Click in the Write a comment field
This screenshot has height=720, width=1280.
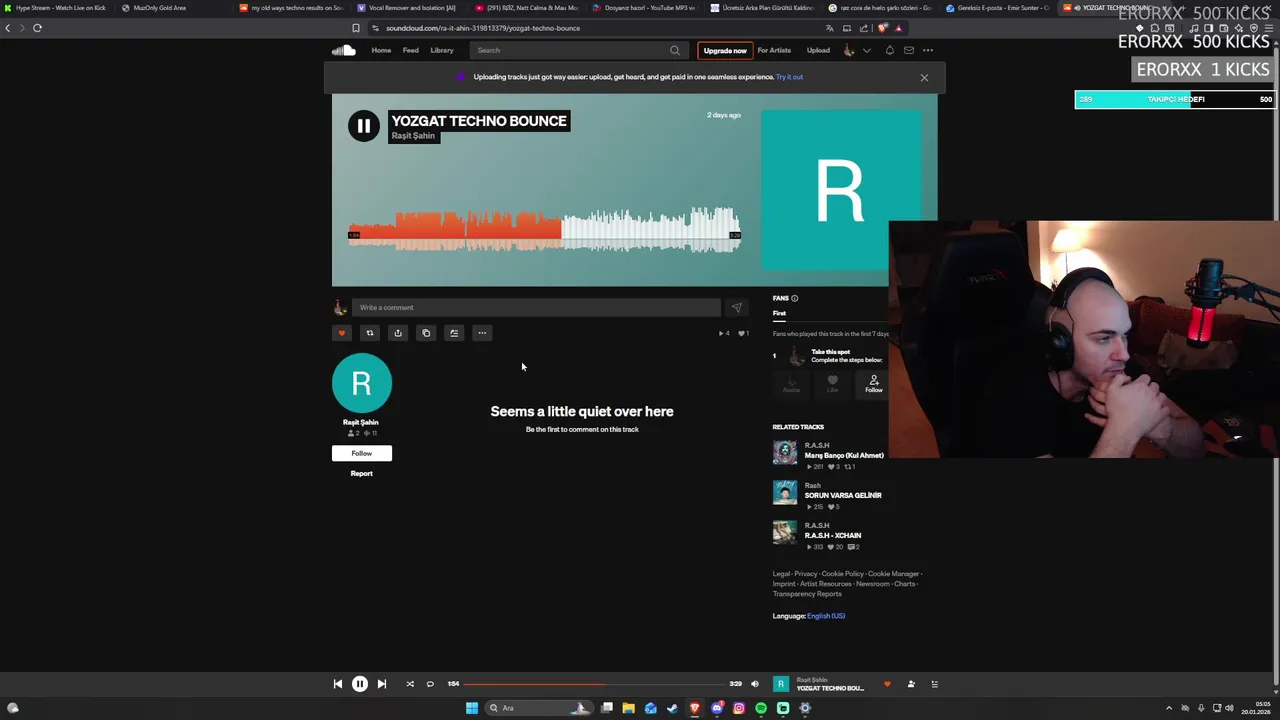(x=536, y=308)
